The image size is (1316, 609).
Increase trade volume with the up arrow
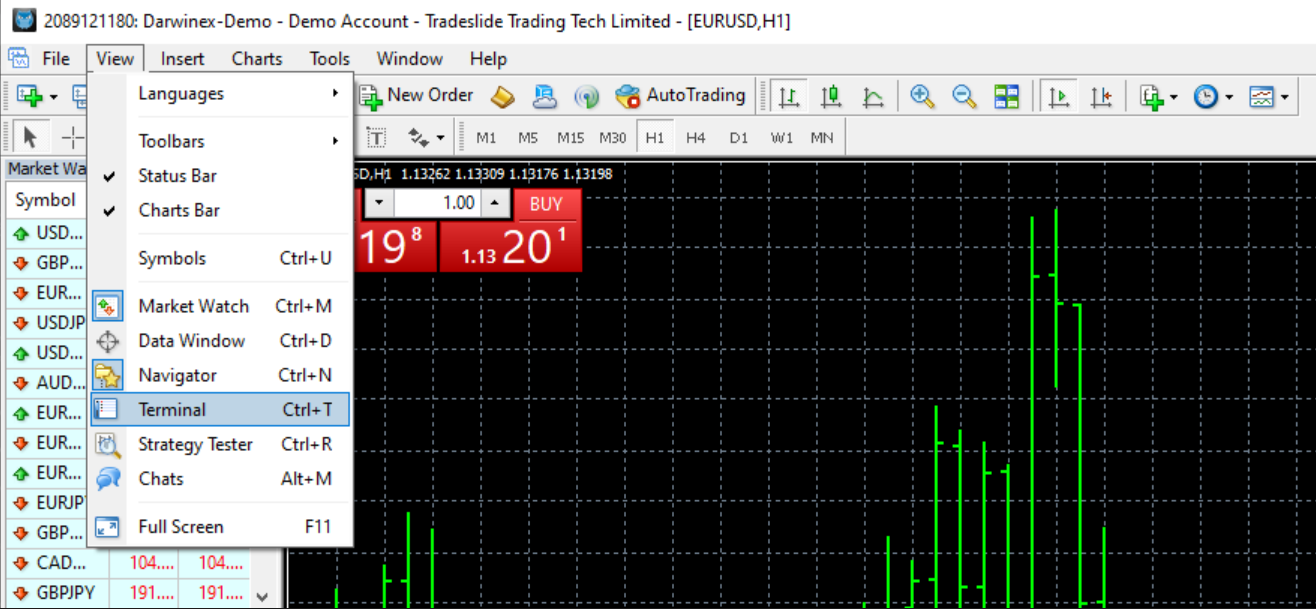pos(495,203)
